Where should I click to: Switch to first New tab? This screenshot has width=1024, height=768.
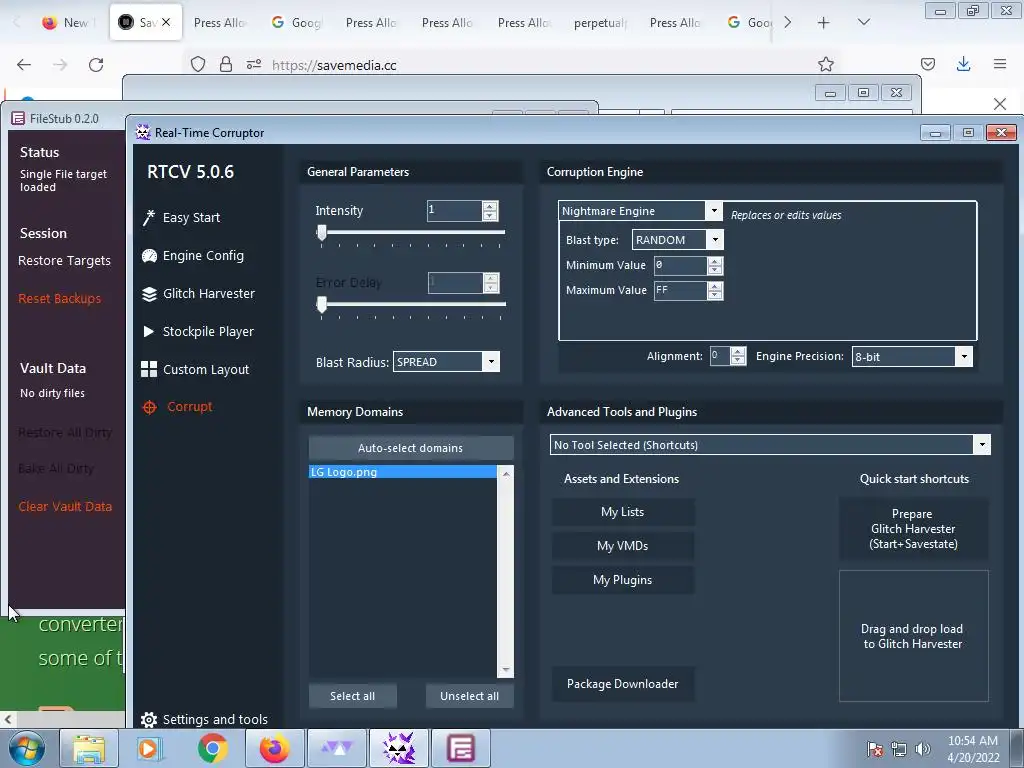[67, 23]
